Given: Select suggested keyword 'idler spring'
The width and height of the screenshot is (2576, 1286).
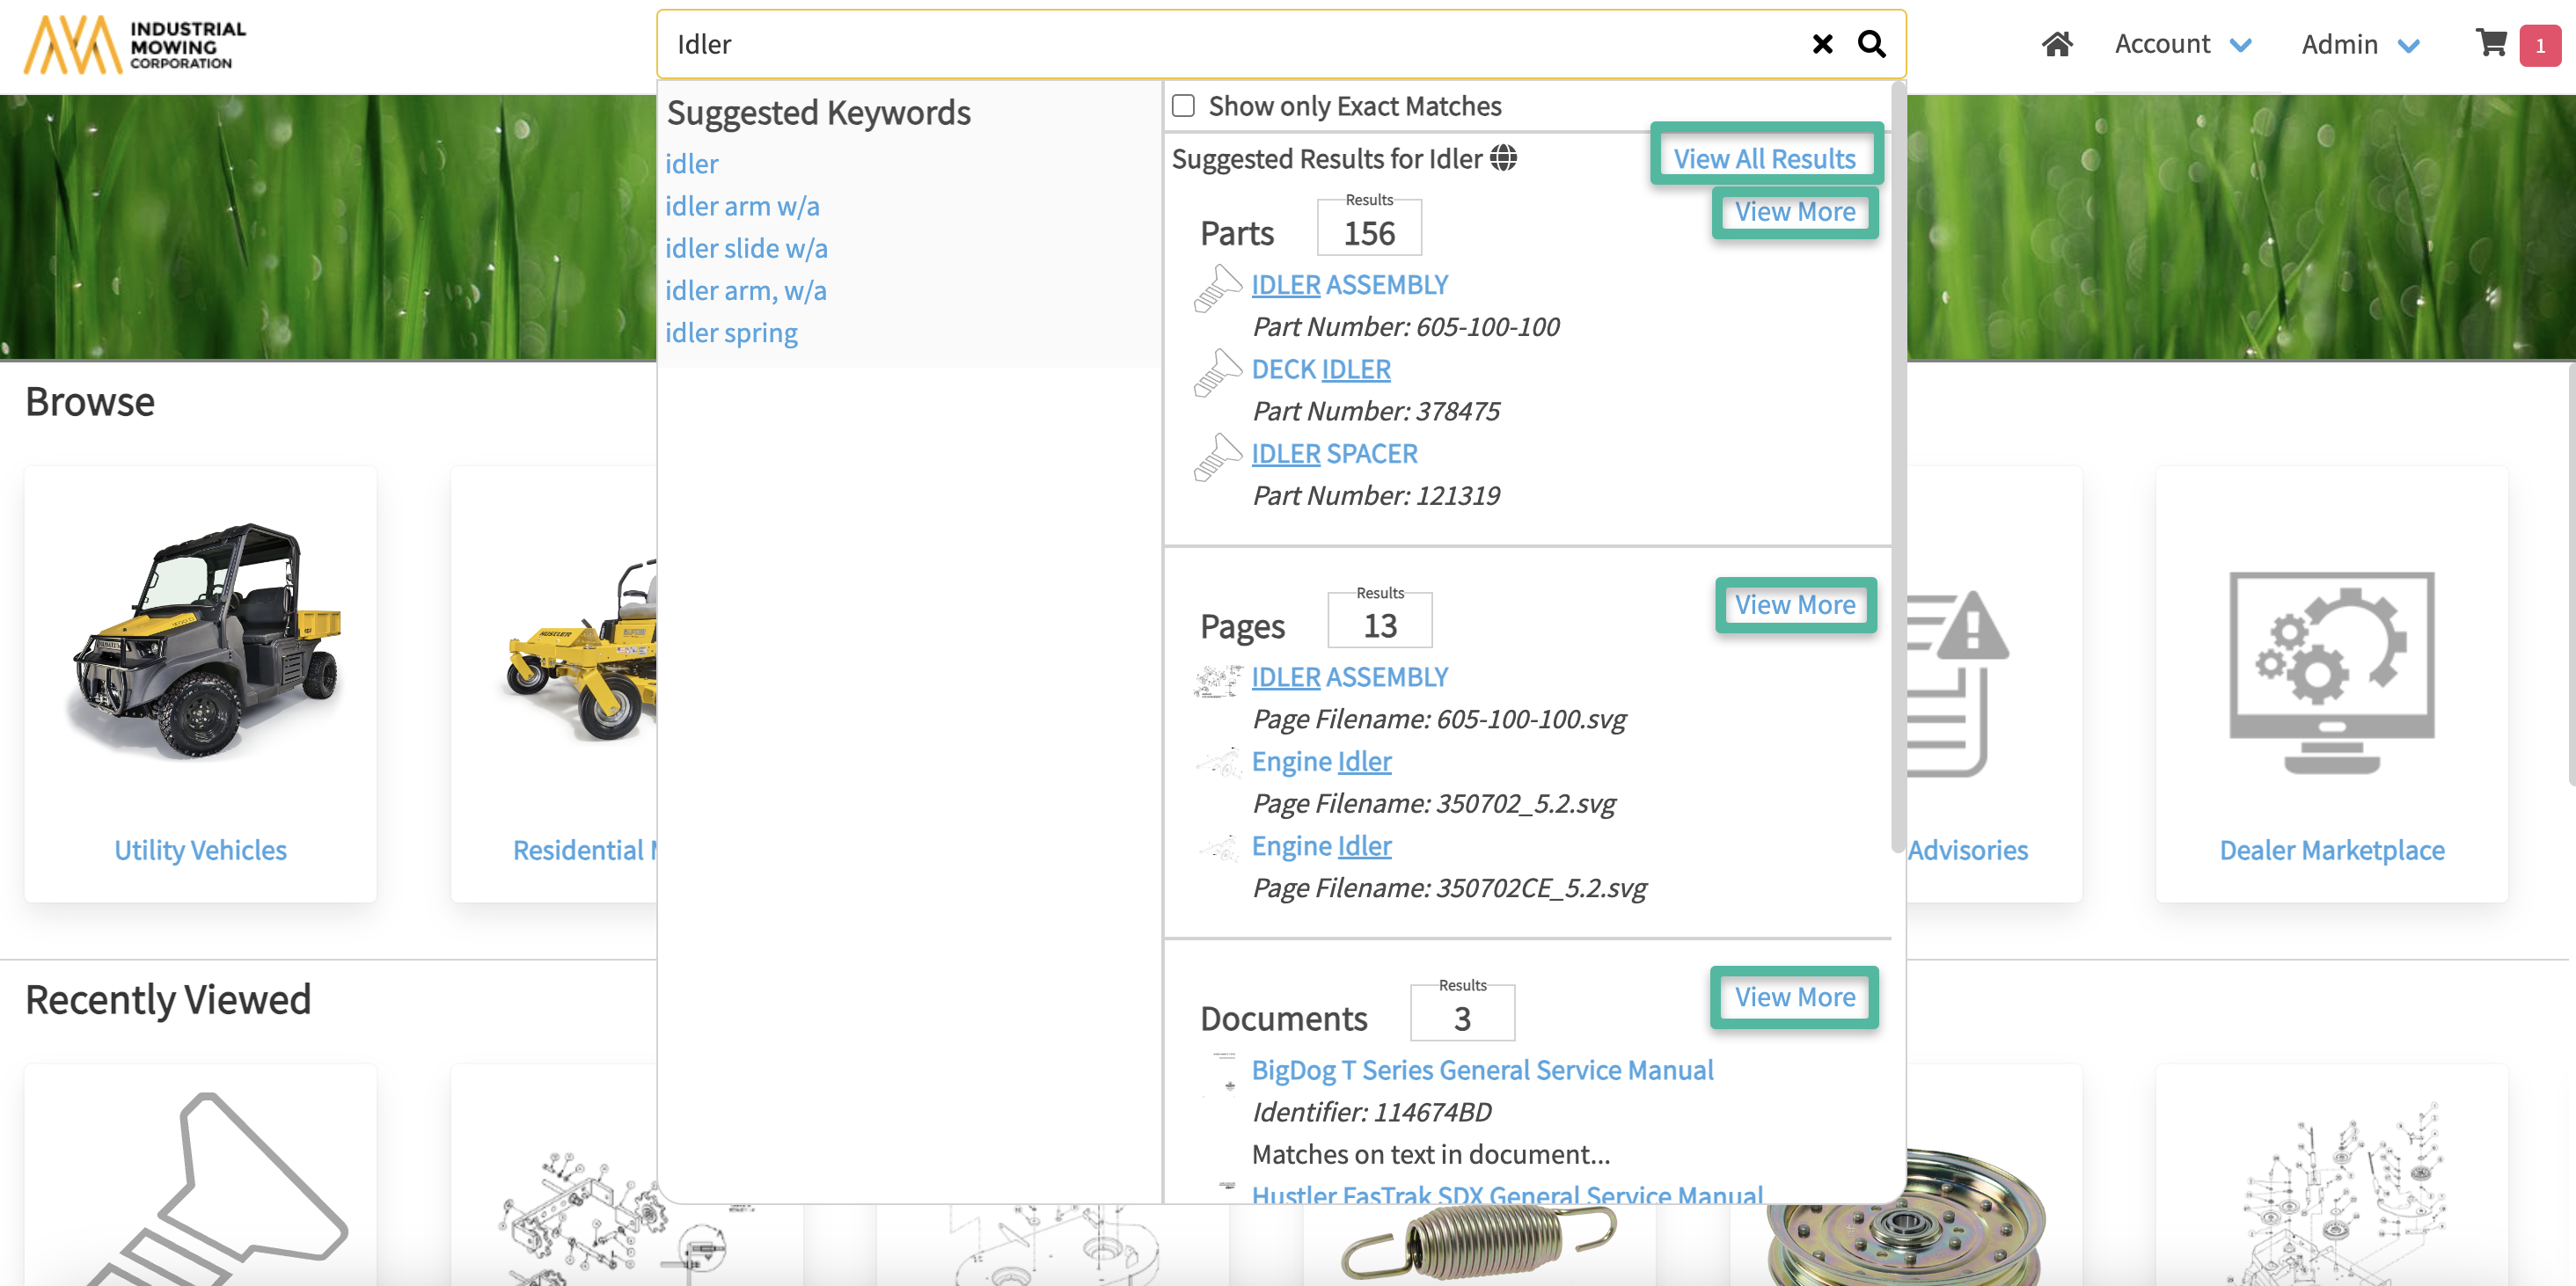Looking at the screenshot, I should (x=731, y=333).
